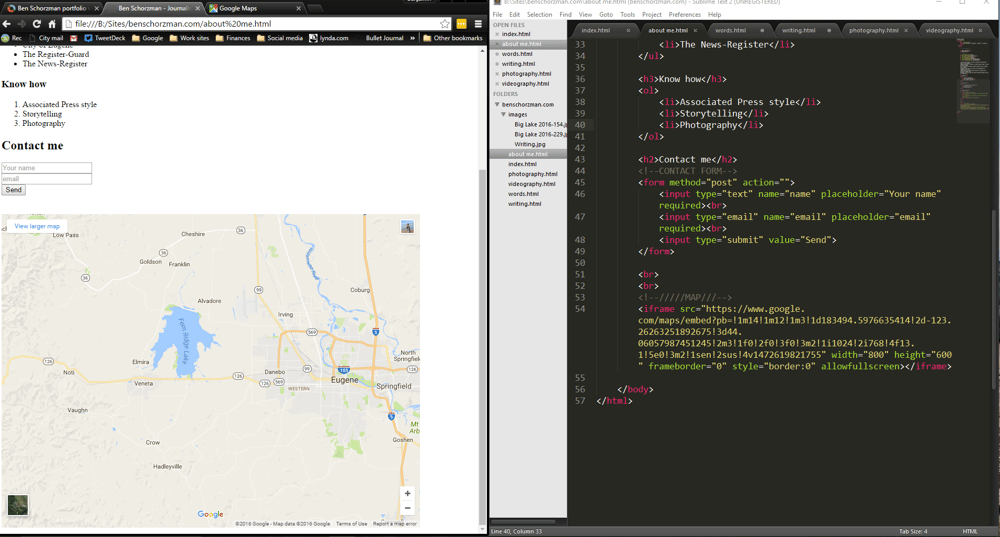Open the Goto menu
1000x537 pixels.
[x=606, y=14]
